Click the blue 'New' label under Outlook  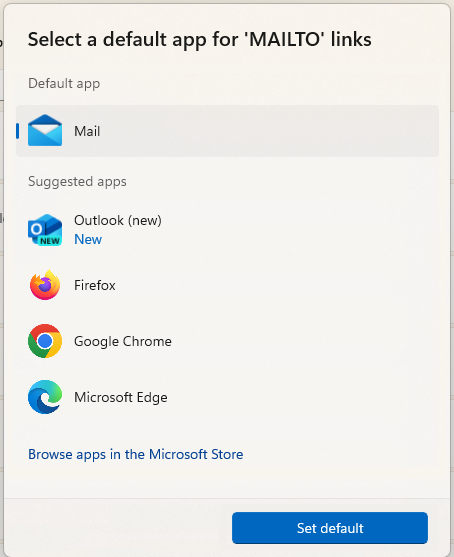click(x=88, y=239)
